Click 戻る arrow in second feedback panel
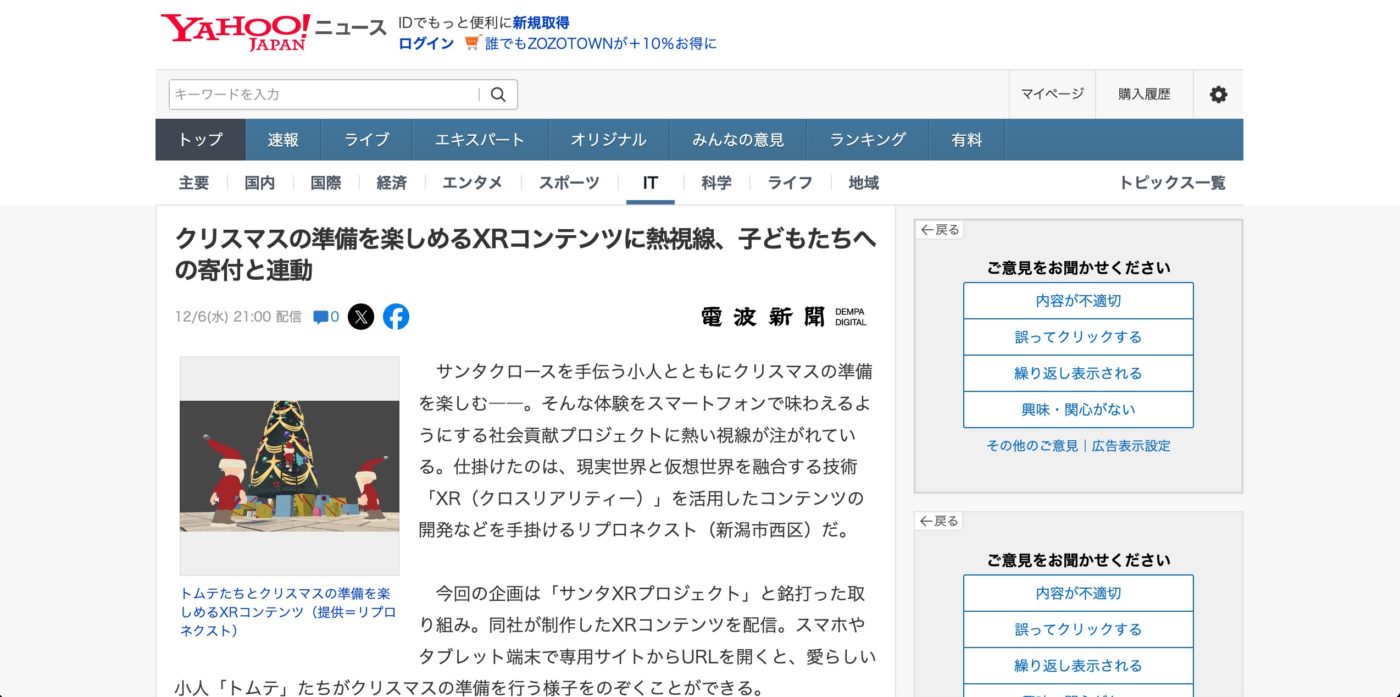Screen dimensions: 1400x697 pyautogui.click(x=940, y=521)
